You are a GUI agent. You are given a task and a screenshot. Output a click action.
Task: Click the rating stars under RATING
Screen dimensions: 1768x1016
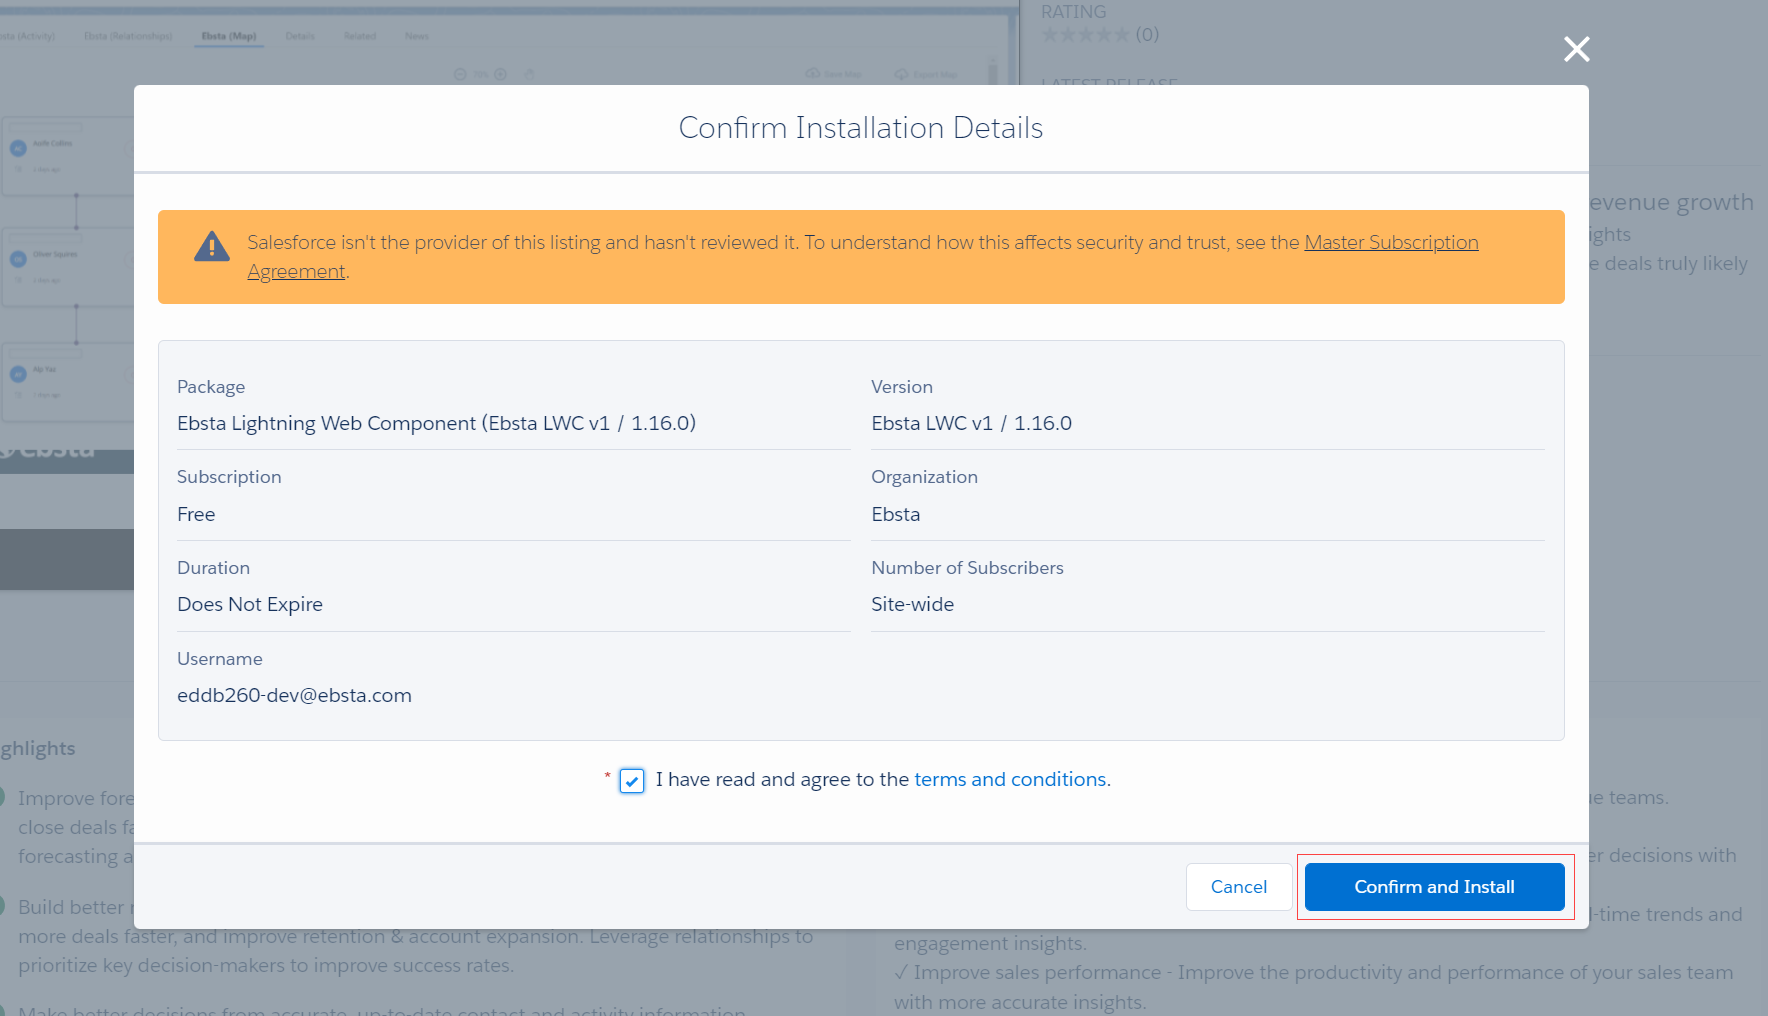click(1085, 35)
